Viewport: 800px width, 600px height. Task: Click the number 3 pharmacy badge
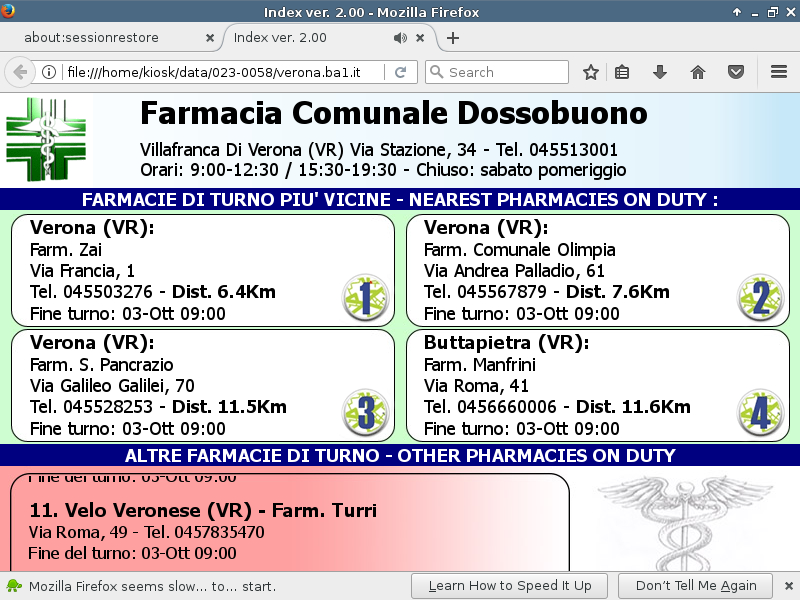pyautogui.click(x=365, y=413)
